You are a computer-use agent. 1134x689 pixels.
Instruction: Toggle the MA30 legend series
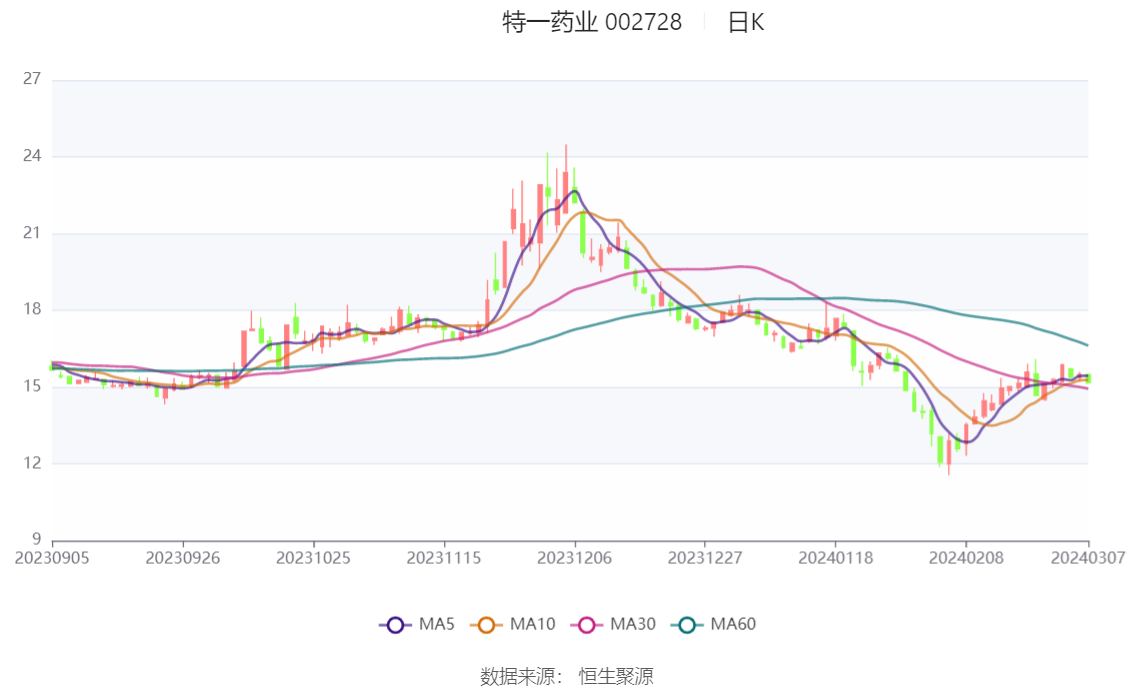tap(613, 624)
